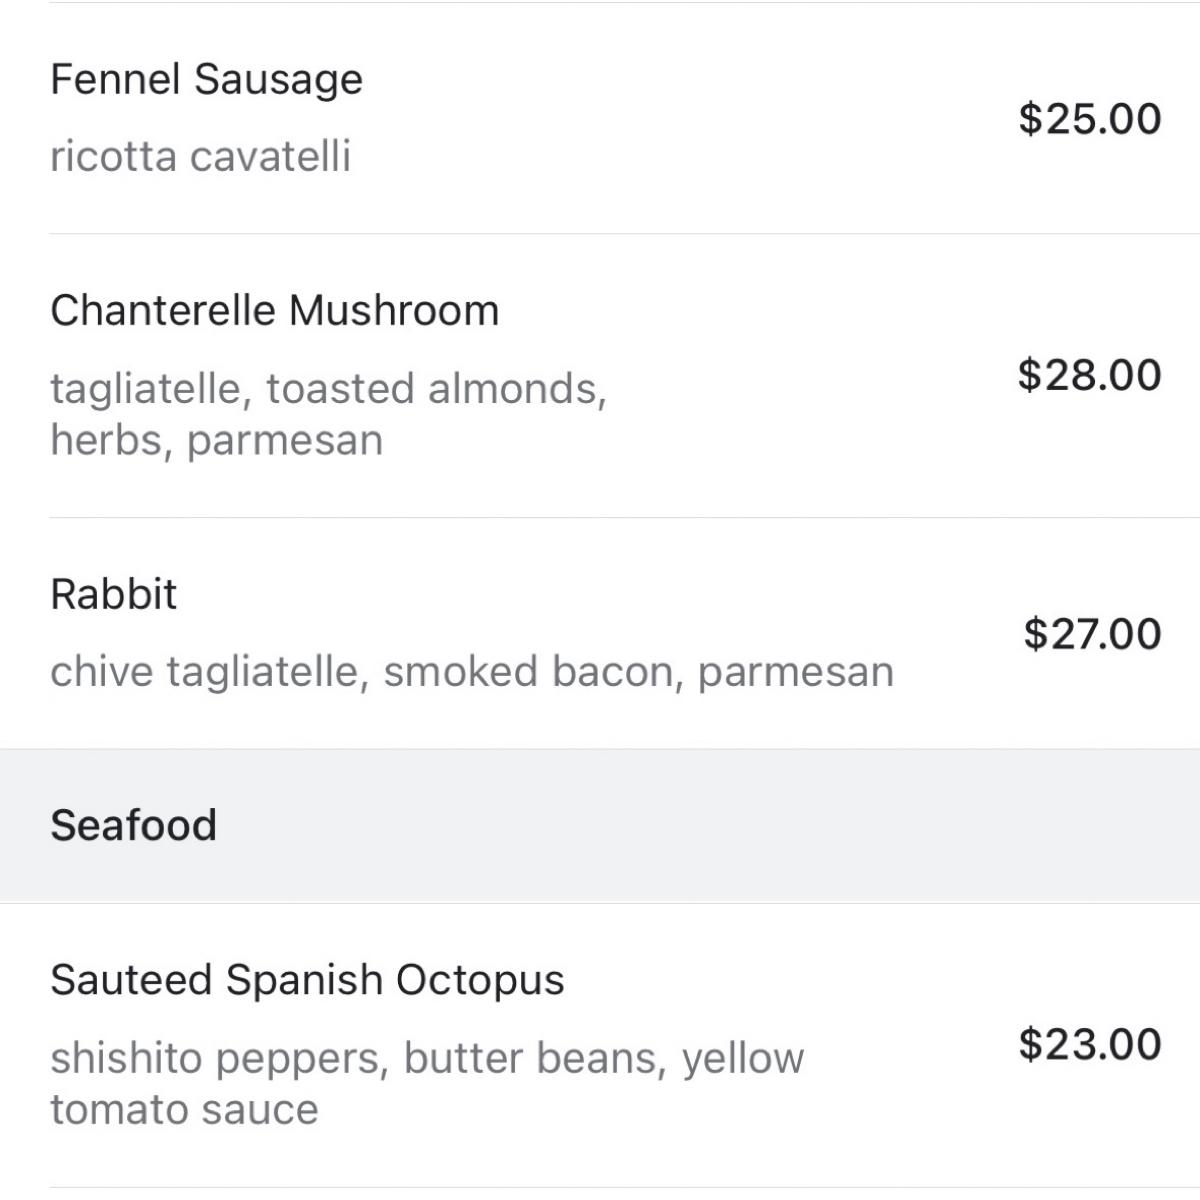Click the ricotta cavatelli description
The image size is (1200, 1200).
click(x=200, y=157)
